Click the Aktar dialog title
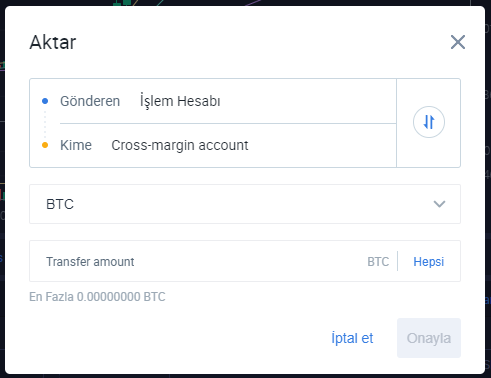 [53, 42]
